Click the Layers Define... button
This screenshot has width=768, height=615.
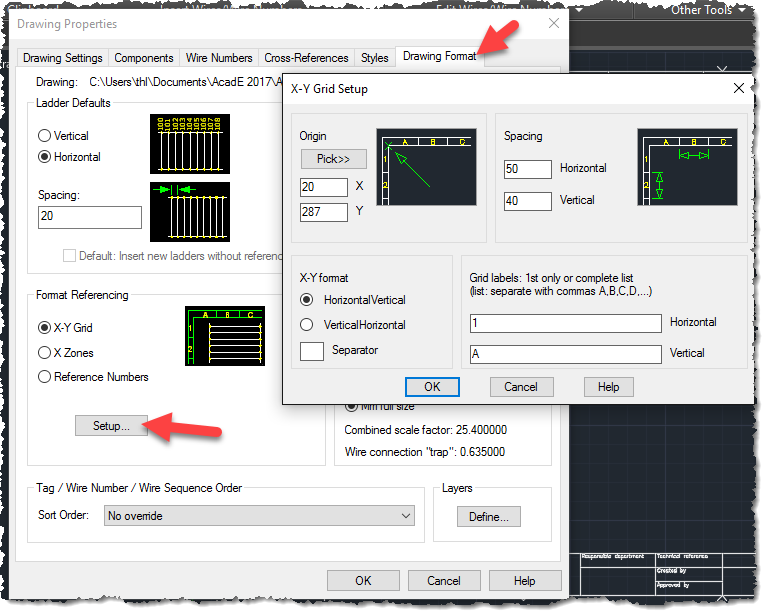[488, 517]
